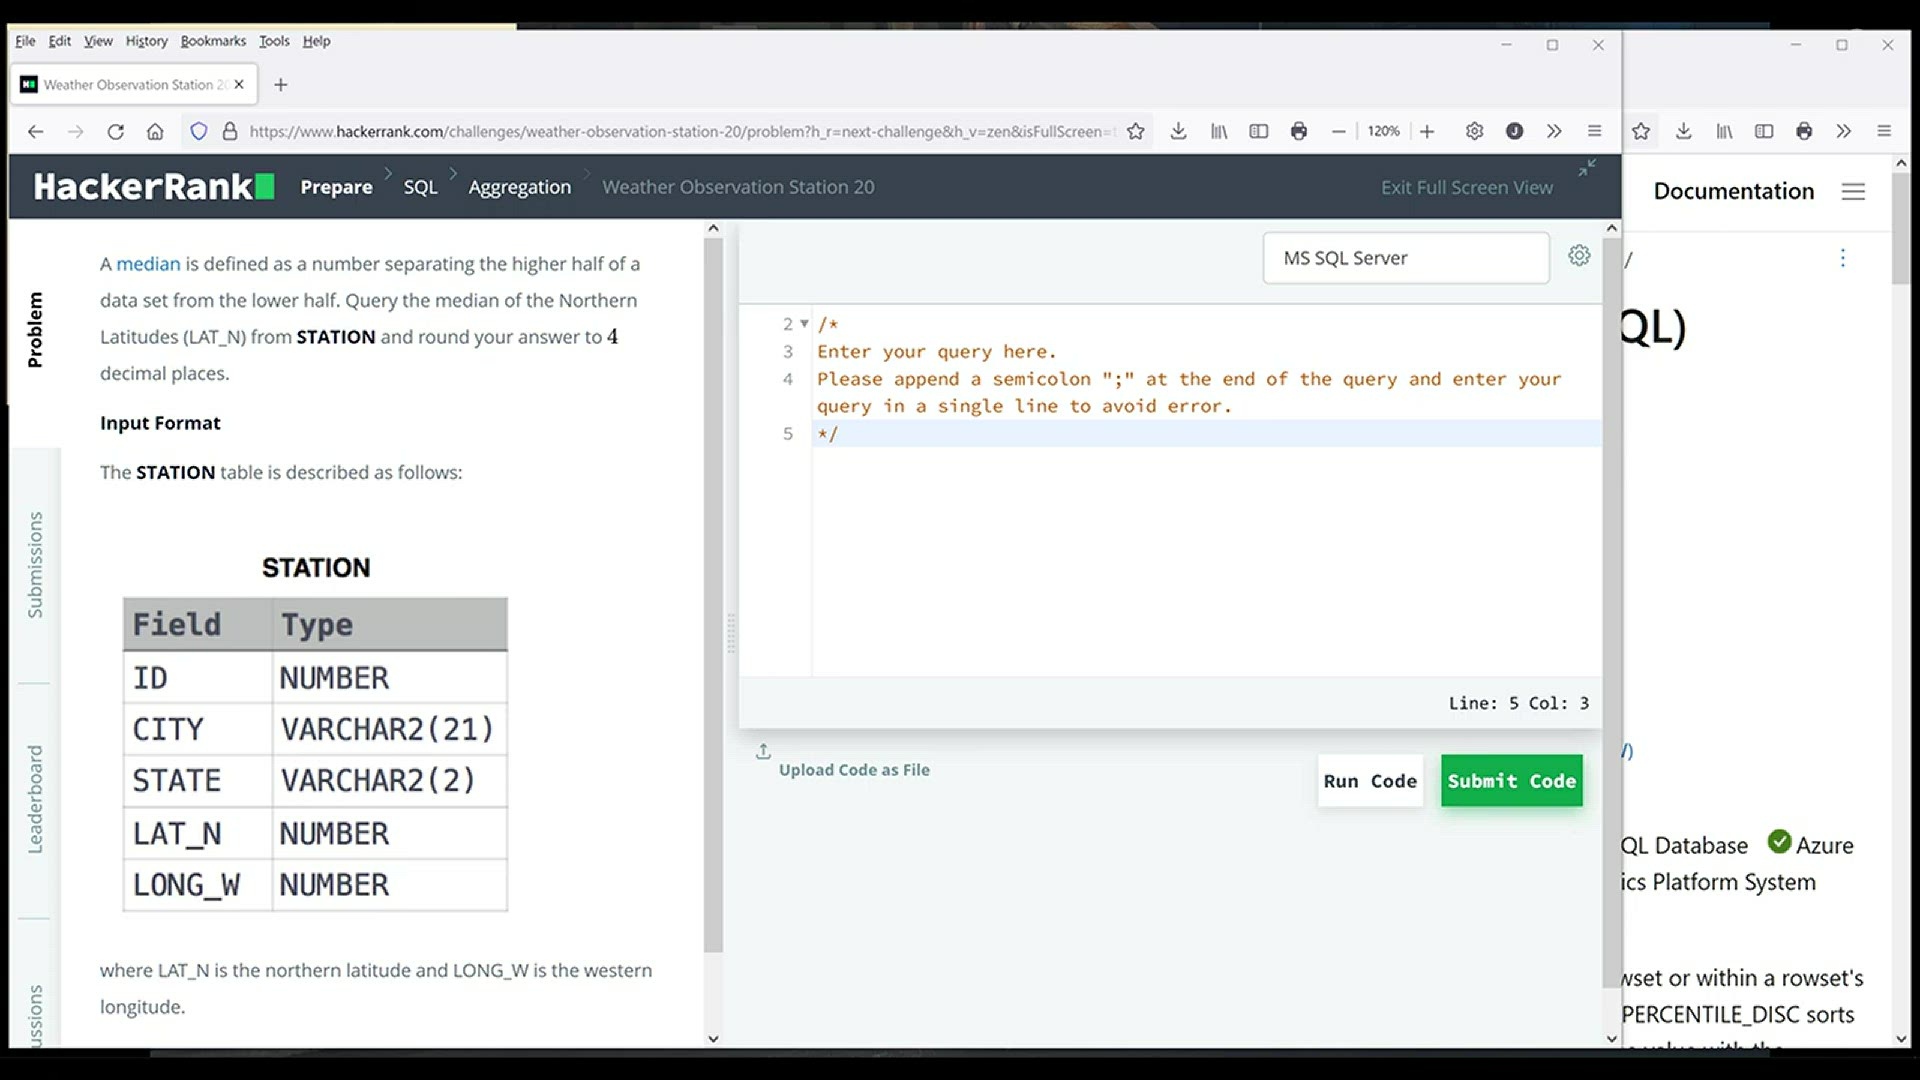This screenshot has width=1920, height=1080.
Task: Switch to the Submissions side tab
Action: (35, 565)
